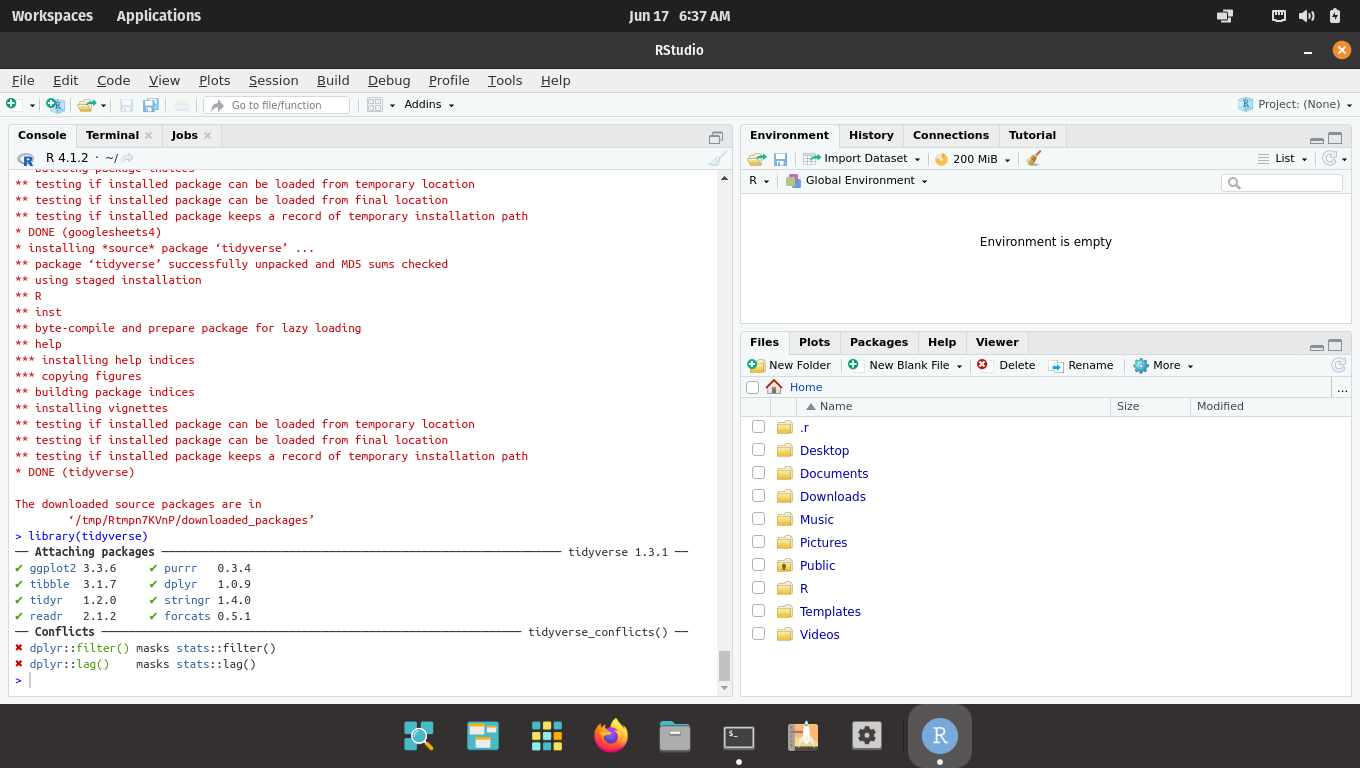The width and height of the screenshot is (1360, 768).
Task: Switch to the Connections tab
Action: [951, 136]
